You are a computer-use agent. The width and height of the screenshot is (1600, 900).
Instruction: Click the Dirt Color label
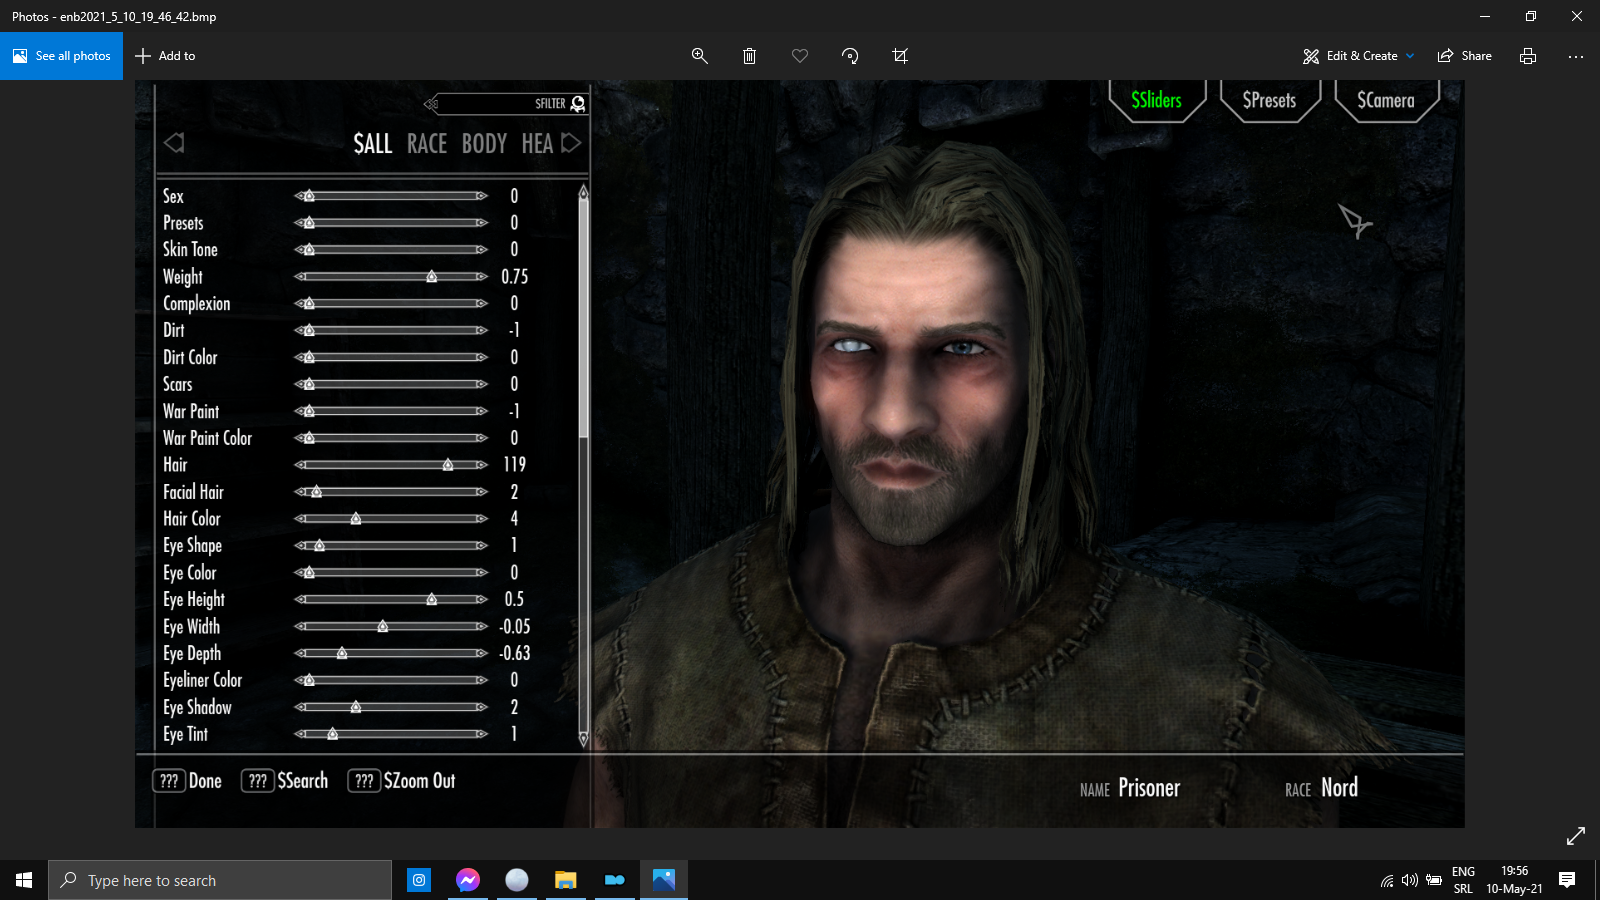point(190,357)
